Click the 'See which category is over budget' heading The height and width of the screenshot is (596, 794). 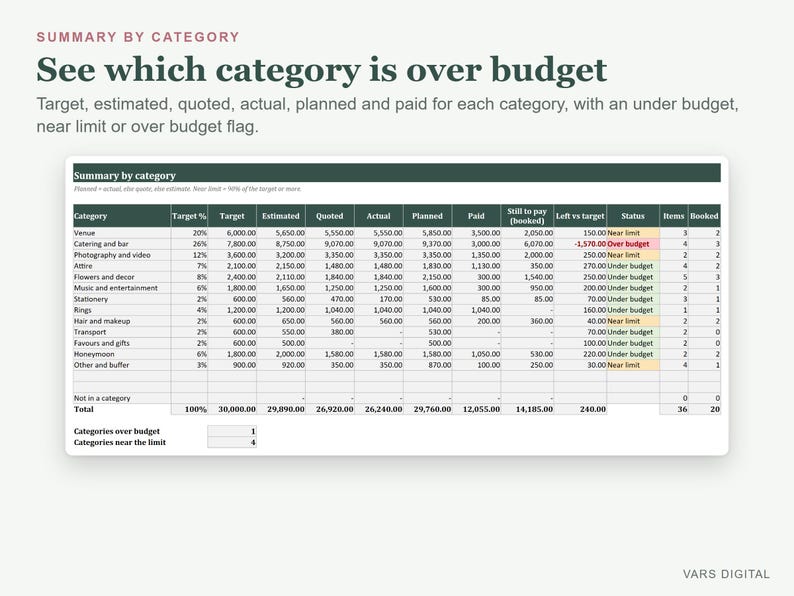tap(322, 69)
